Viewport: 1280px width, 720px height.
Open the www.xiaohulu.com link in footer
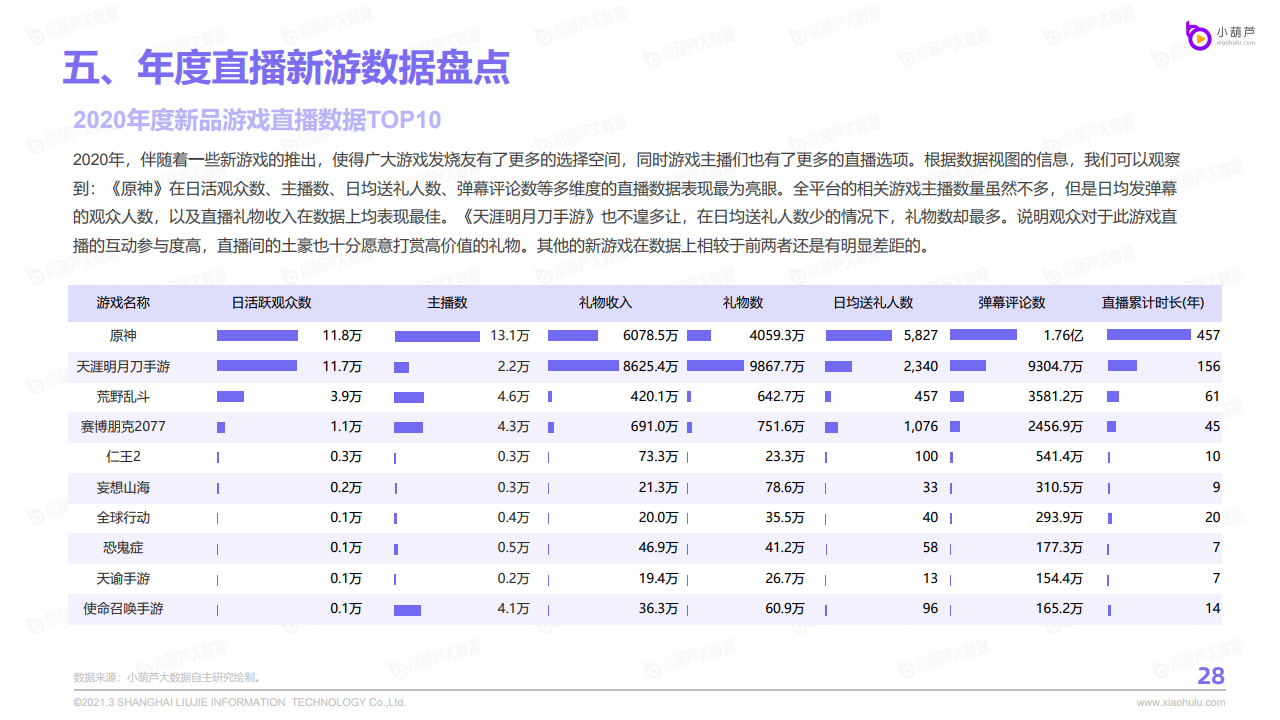(1180, 703)
